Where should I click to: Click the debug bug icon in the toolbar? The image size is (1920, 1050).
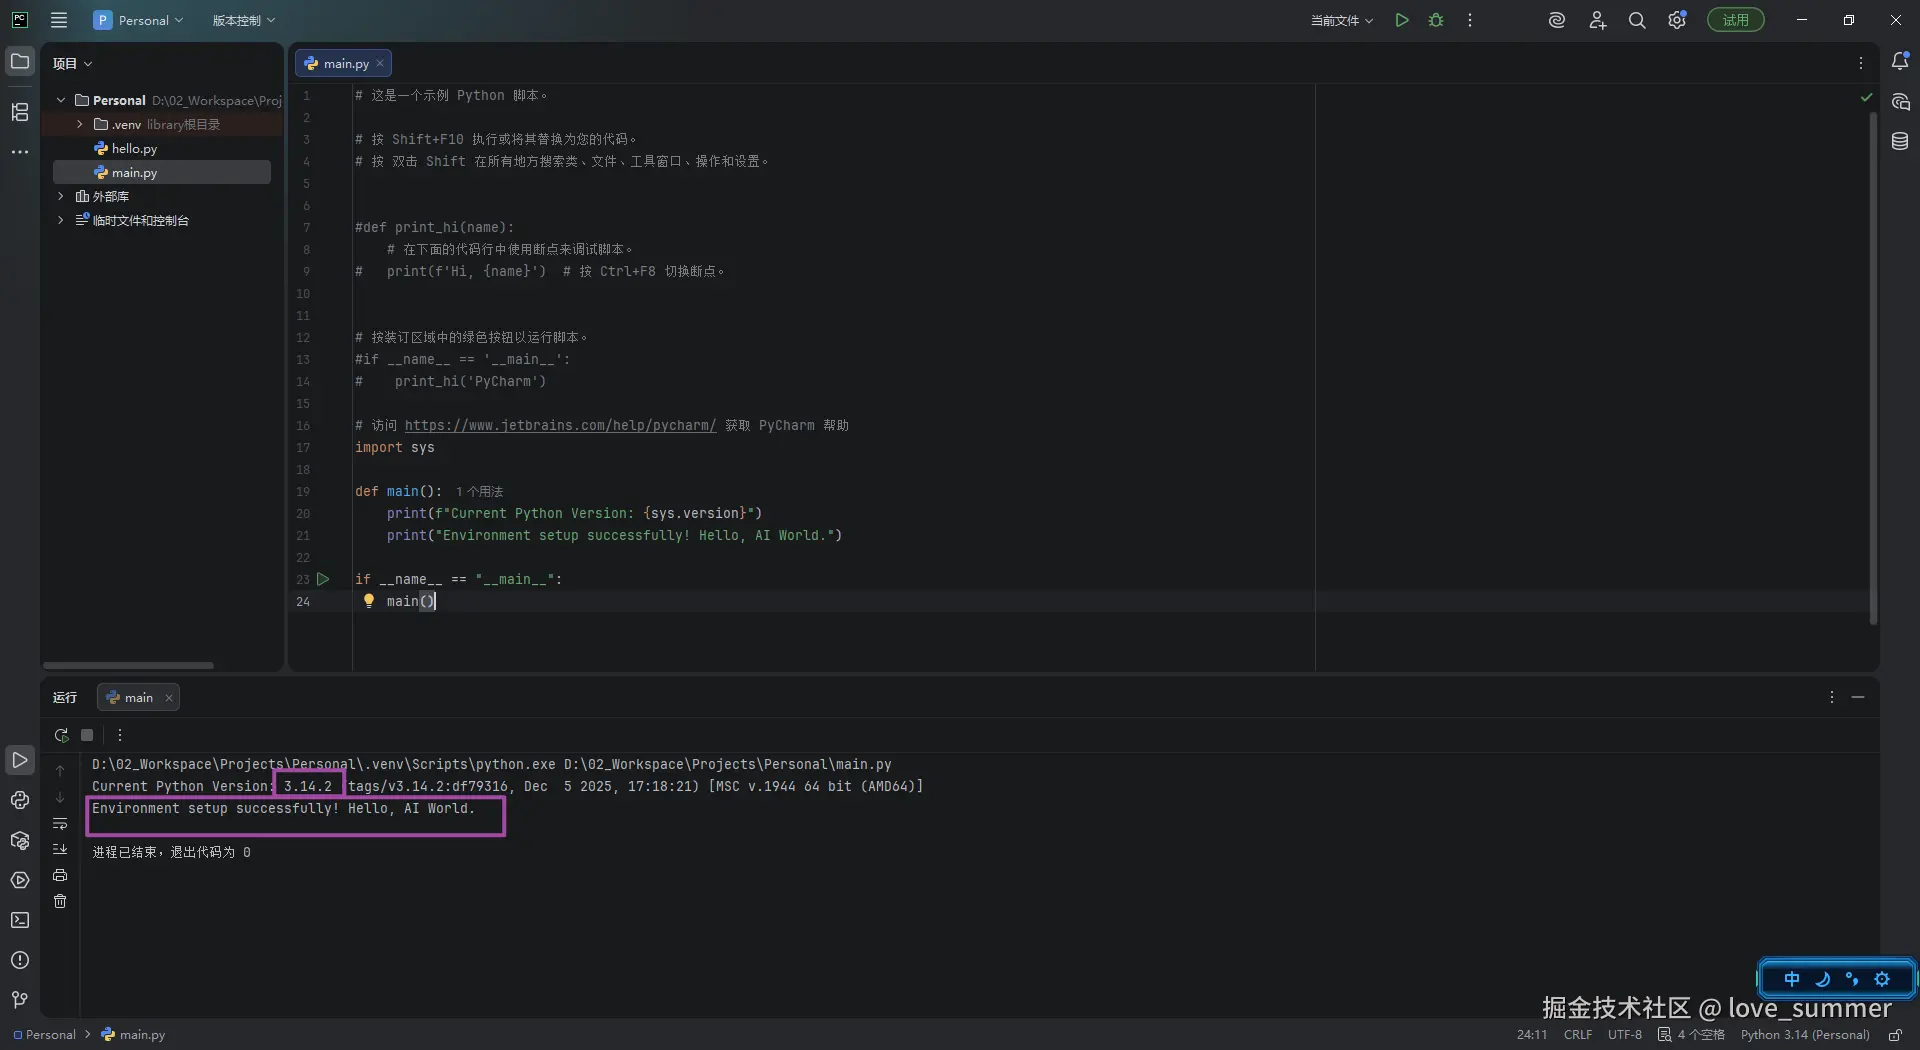click(x=1436, y=20)
